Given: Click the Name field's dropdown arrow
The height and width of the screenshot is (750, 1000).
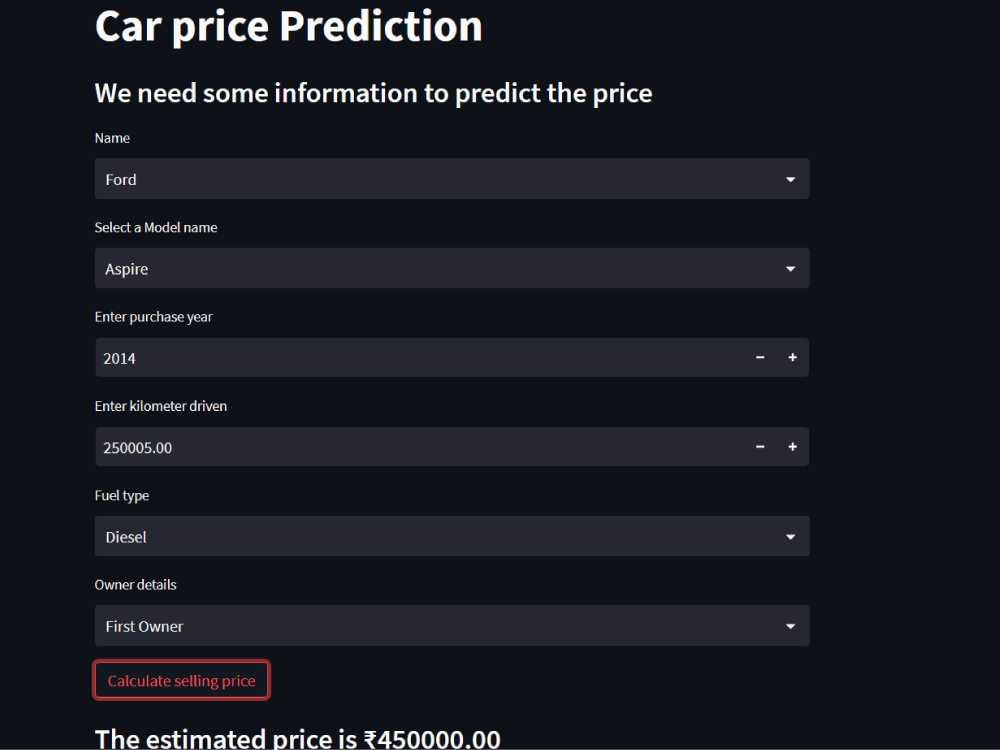Looking at the screenshot, I should click(x=790, y=179).
